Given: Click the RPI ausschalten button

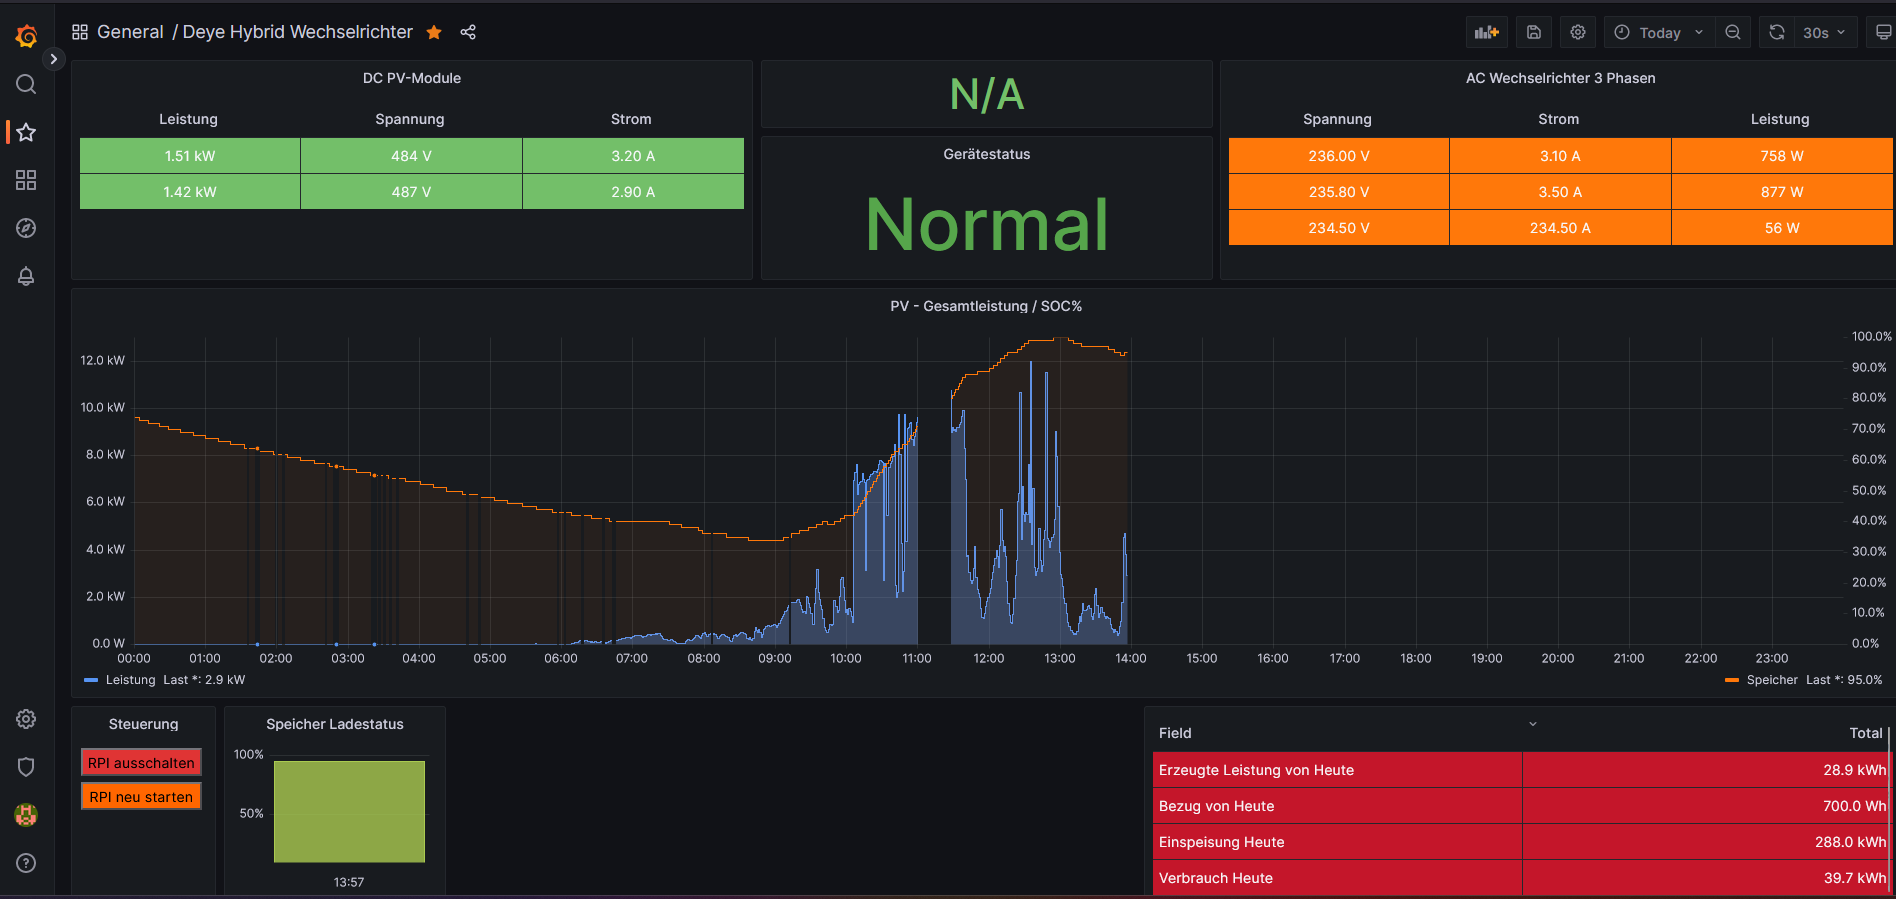Looking at the screenshot, I should tap(141, 763).
